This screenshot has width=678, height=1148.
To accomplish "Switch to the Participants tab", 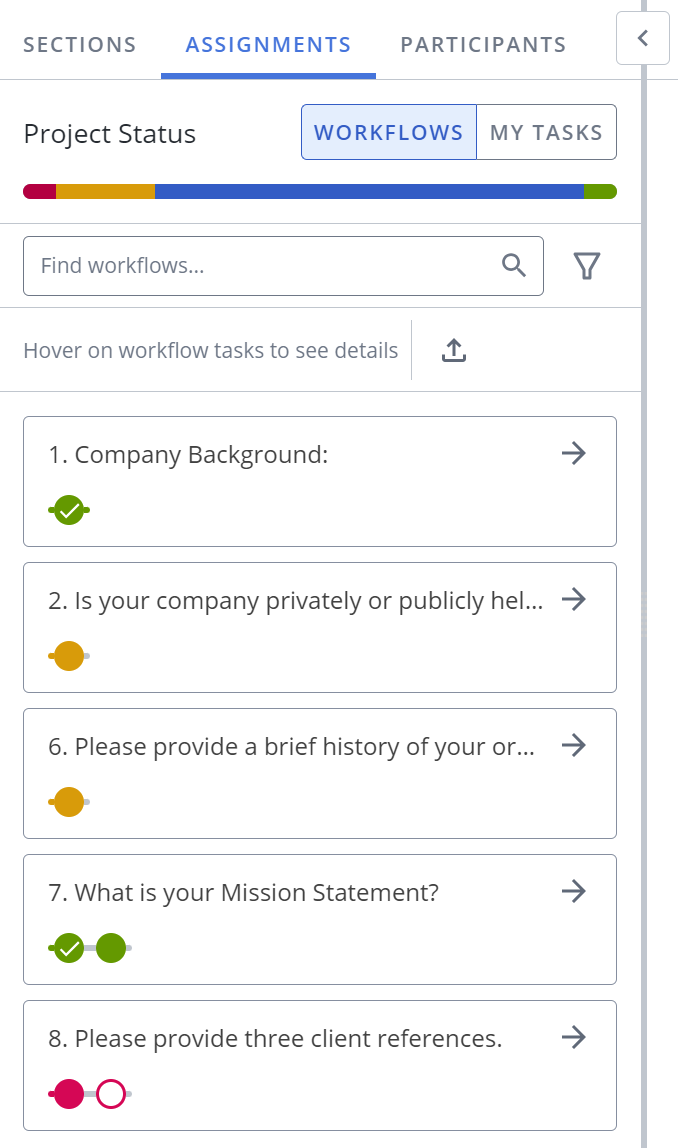I will click(483, 45).
